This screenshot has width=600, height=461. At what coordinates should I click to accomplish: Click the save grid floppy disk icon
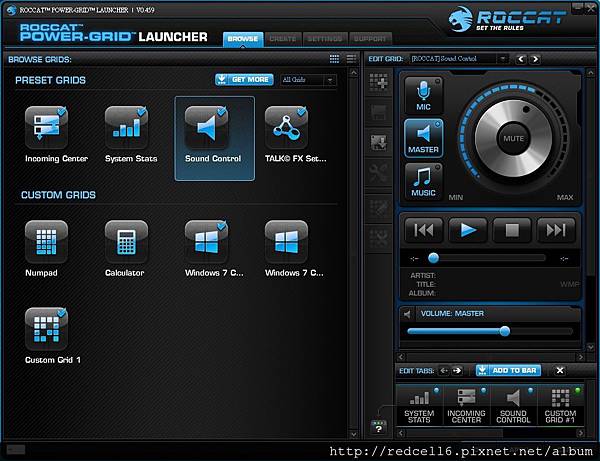coord(378,113)
